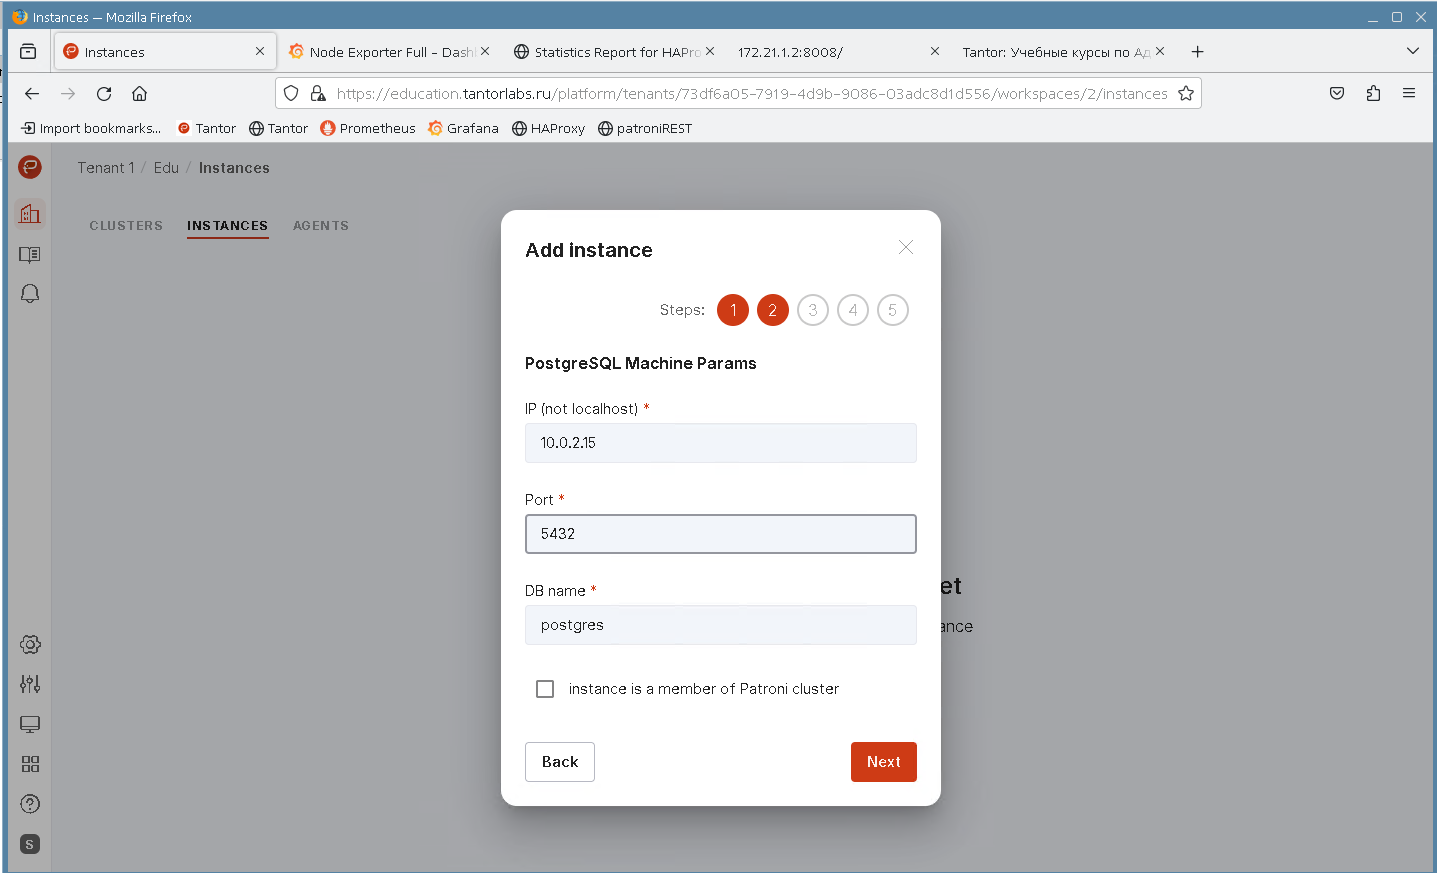
Task: Click the sliders configuration icon in sidebar
Action: [30, 684]
